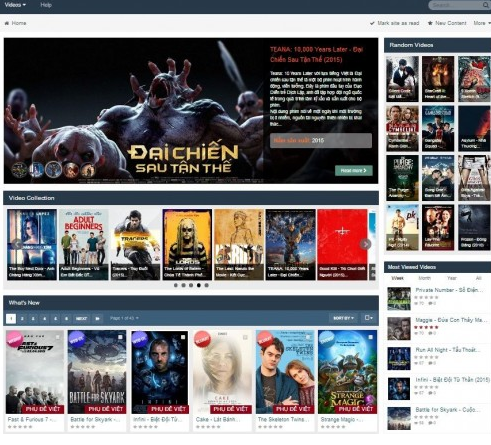Jump to last page in What's New pagination
Viewport: 491px width, 445px height.
point(97,318)
